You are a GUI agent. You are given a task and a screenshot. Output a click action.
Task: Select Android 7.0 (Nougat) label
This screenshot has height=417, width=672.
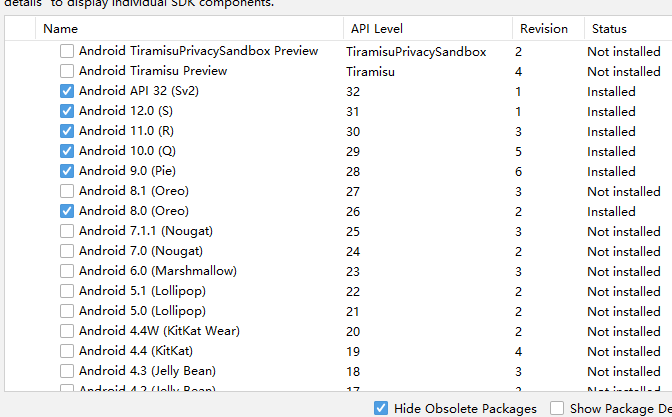[141, 251]
